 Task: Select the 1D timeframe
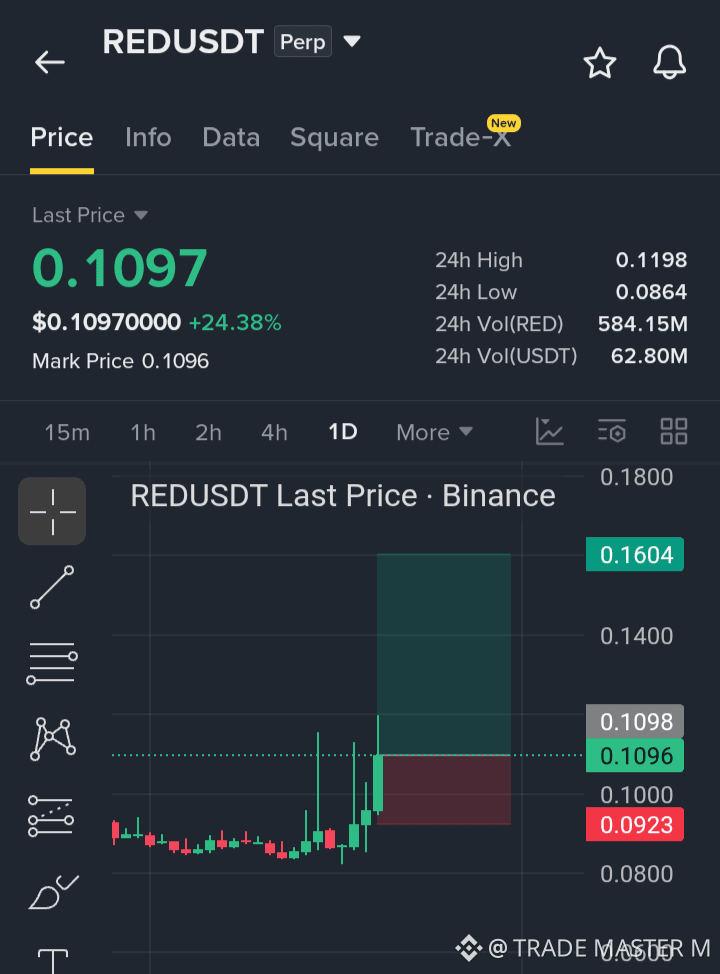coord(343,432)
